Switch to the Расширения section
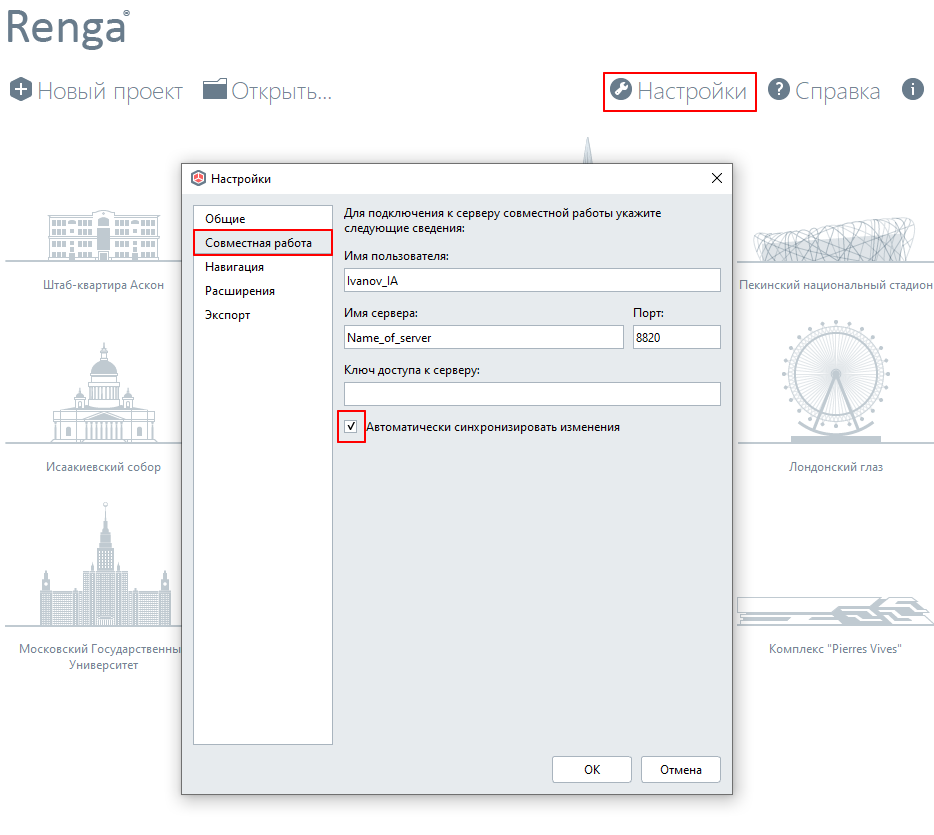Image resolution: width=934 pixels, height=835 pixels. coord(263,291)
